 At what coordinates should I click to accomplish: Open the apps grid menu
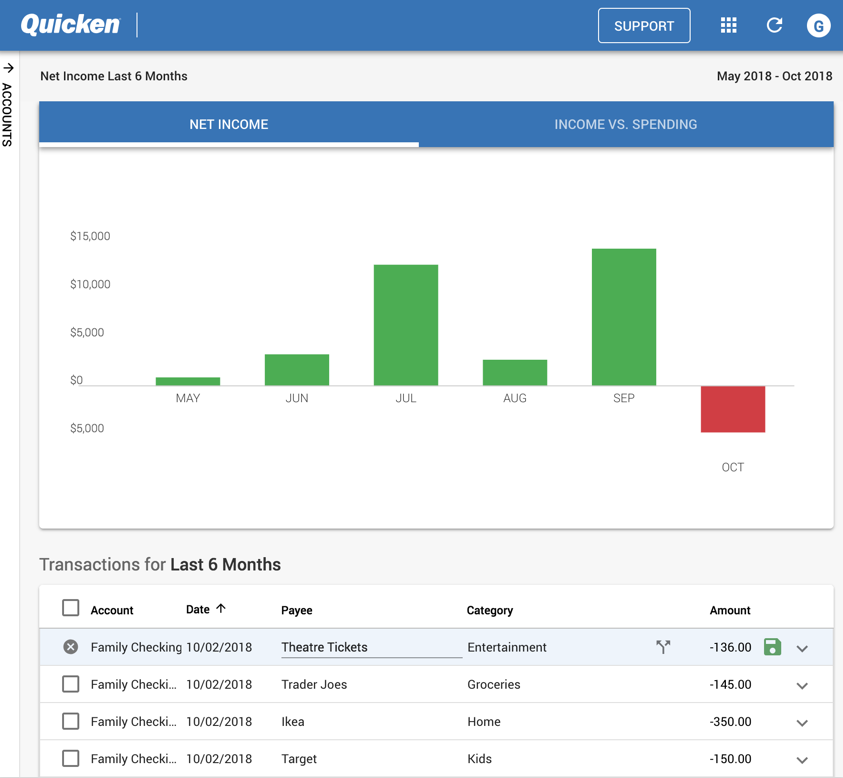tap(729, 25)
